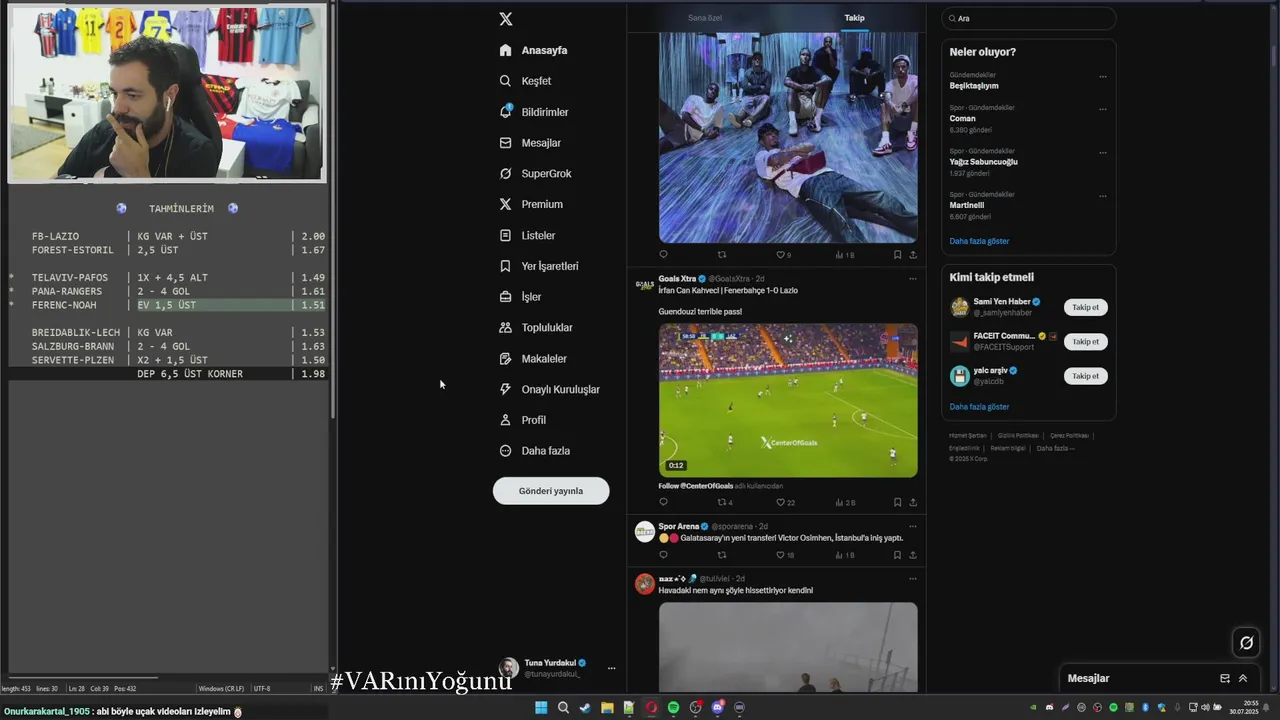Bookmark the Goals Xtra tweet
Viewport: 1280px width, 720px height.
[x=897, y=502]
